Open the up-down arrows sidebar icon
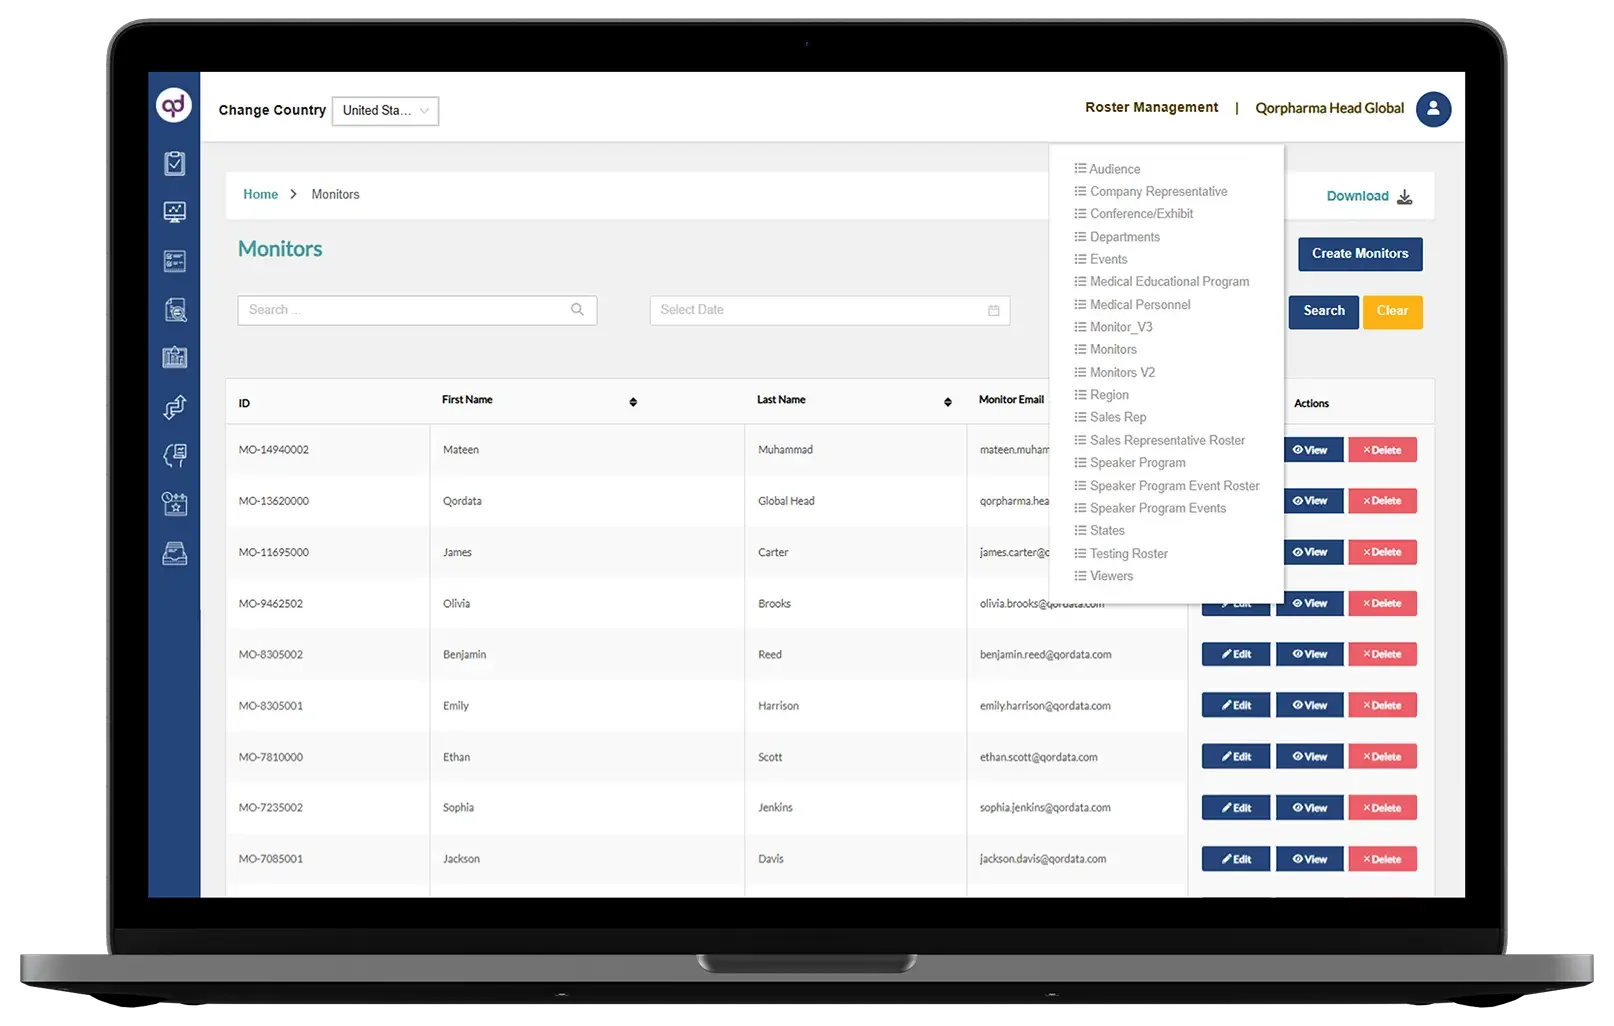The image size is (1614, 1026). point(175,407)
